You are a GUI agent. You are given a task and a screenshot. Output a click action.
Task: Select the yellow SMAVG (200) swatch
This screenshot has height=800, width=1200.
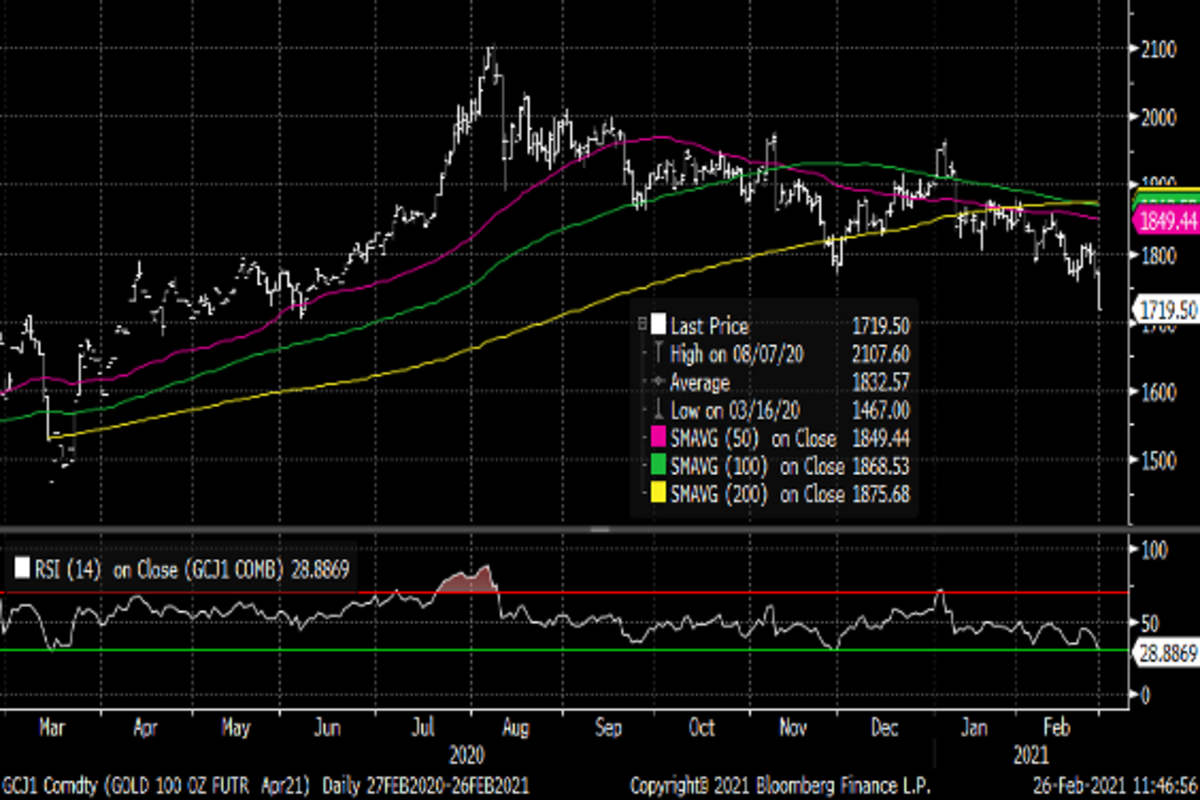(x=658, y=494)
